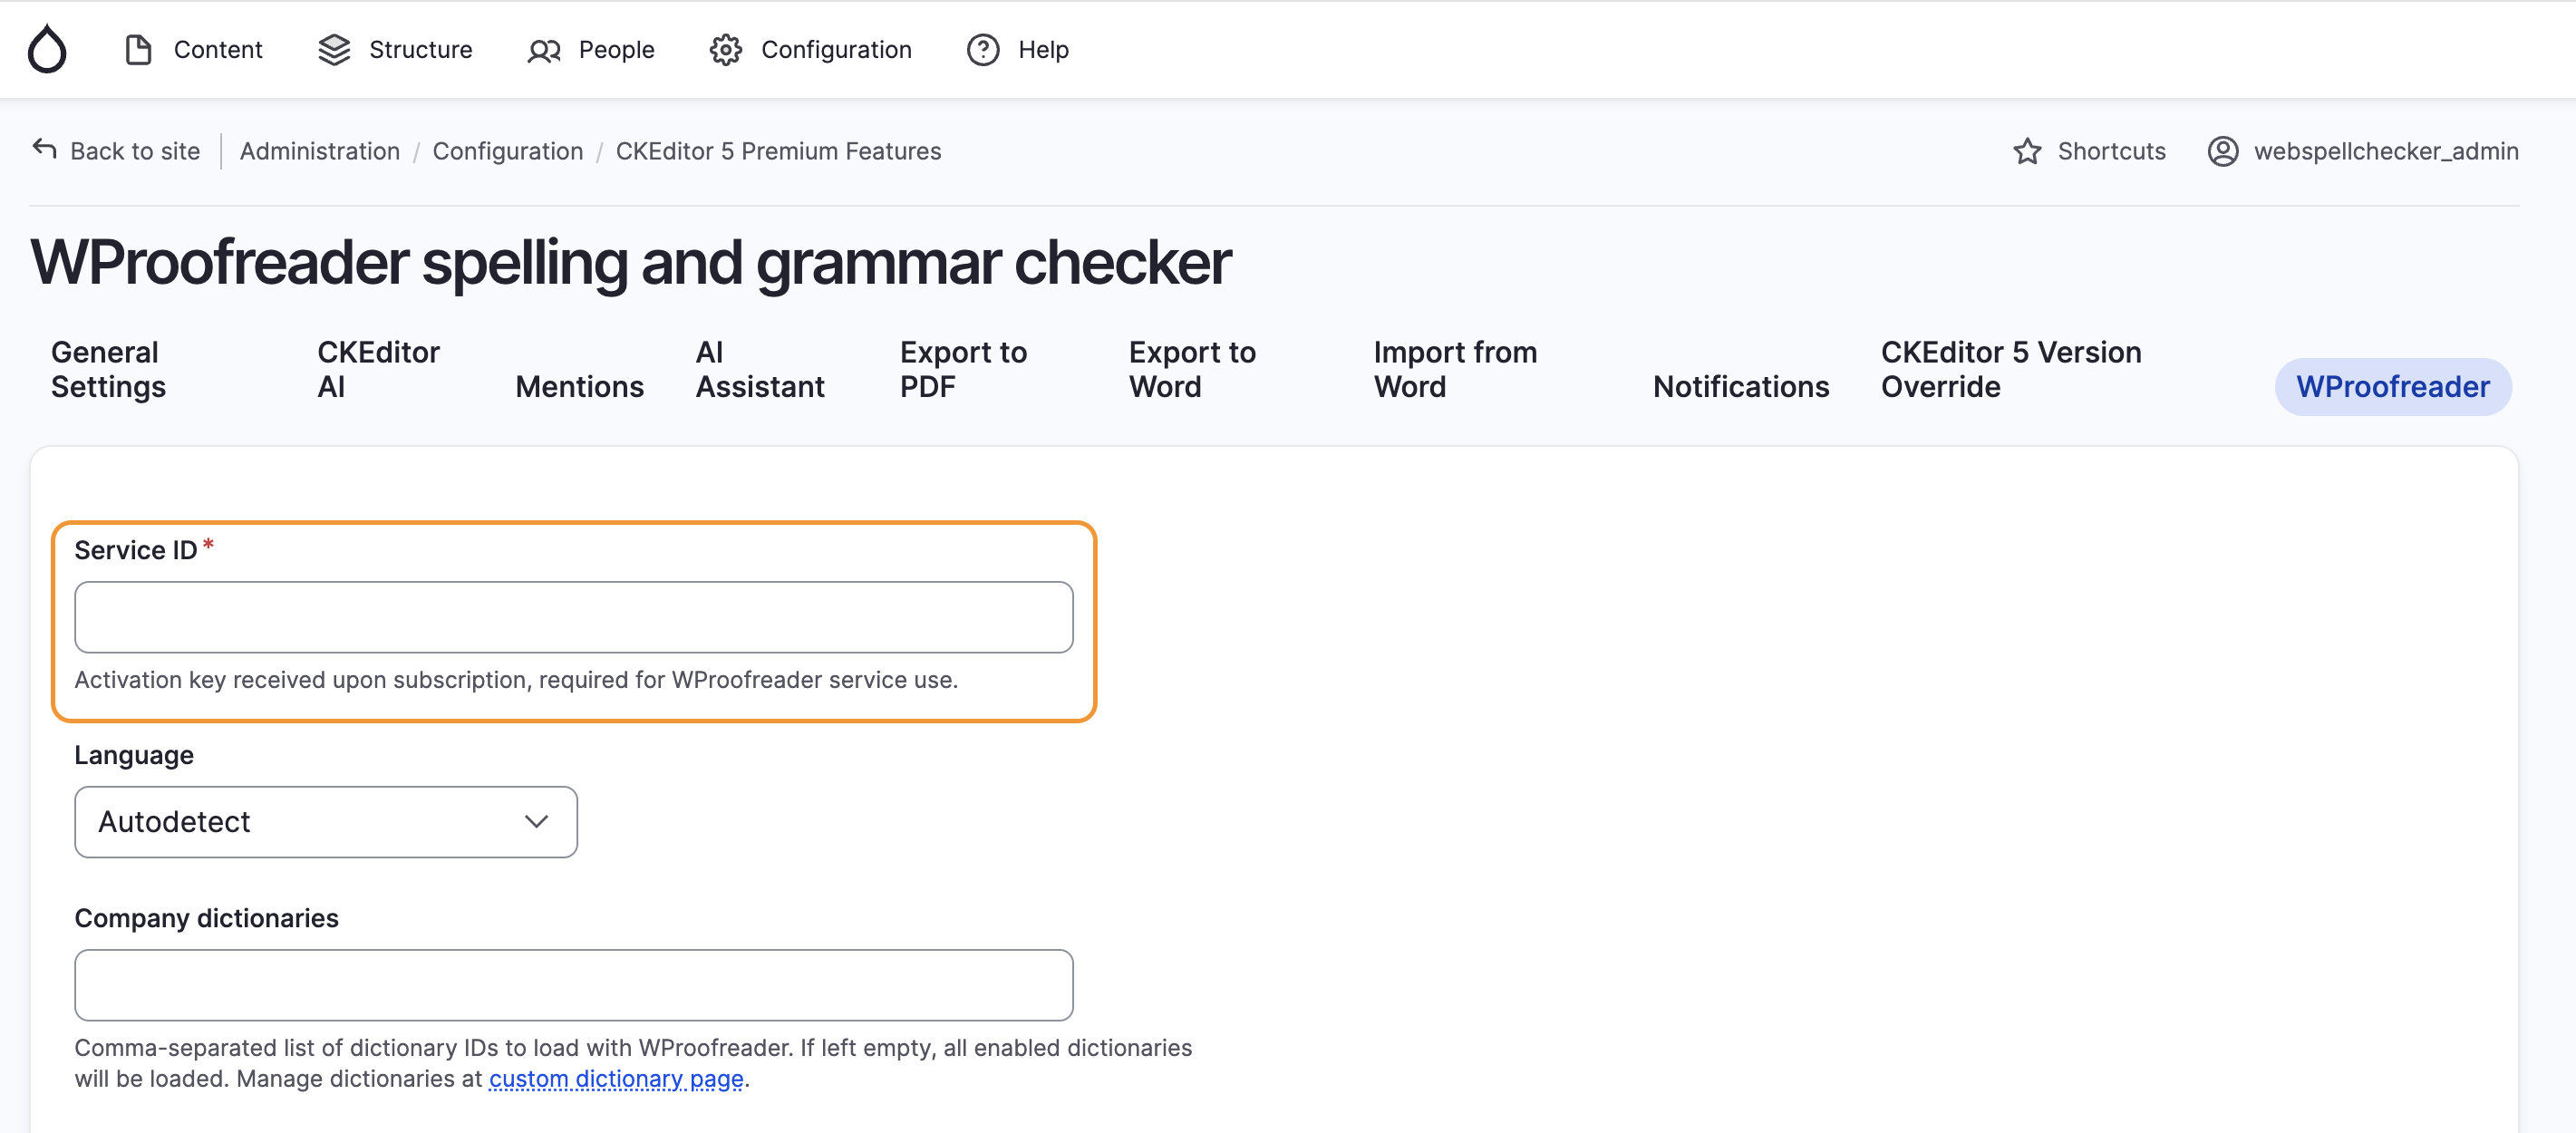Click the Drupal drop logo icon
This screenshot has height=1133, width=2576.
pos(47,49)
